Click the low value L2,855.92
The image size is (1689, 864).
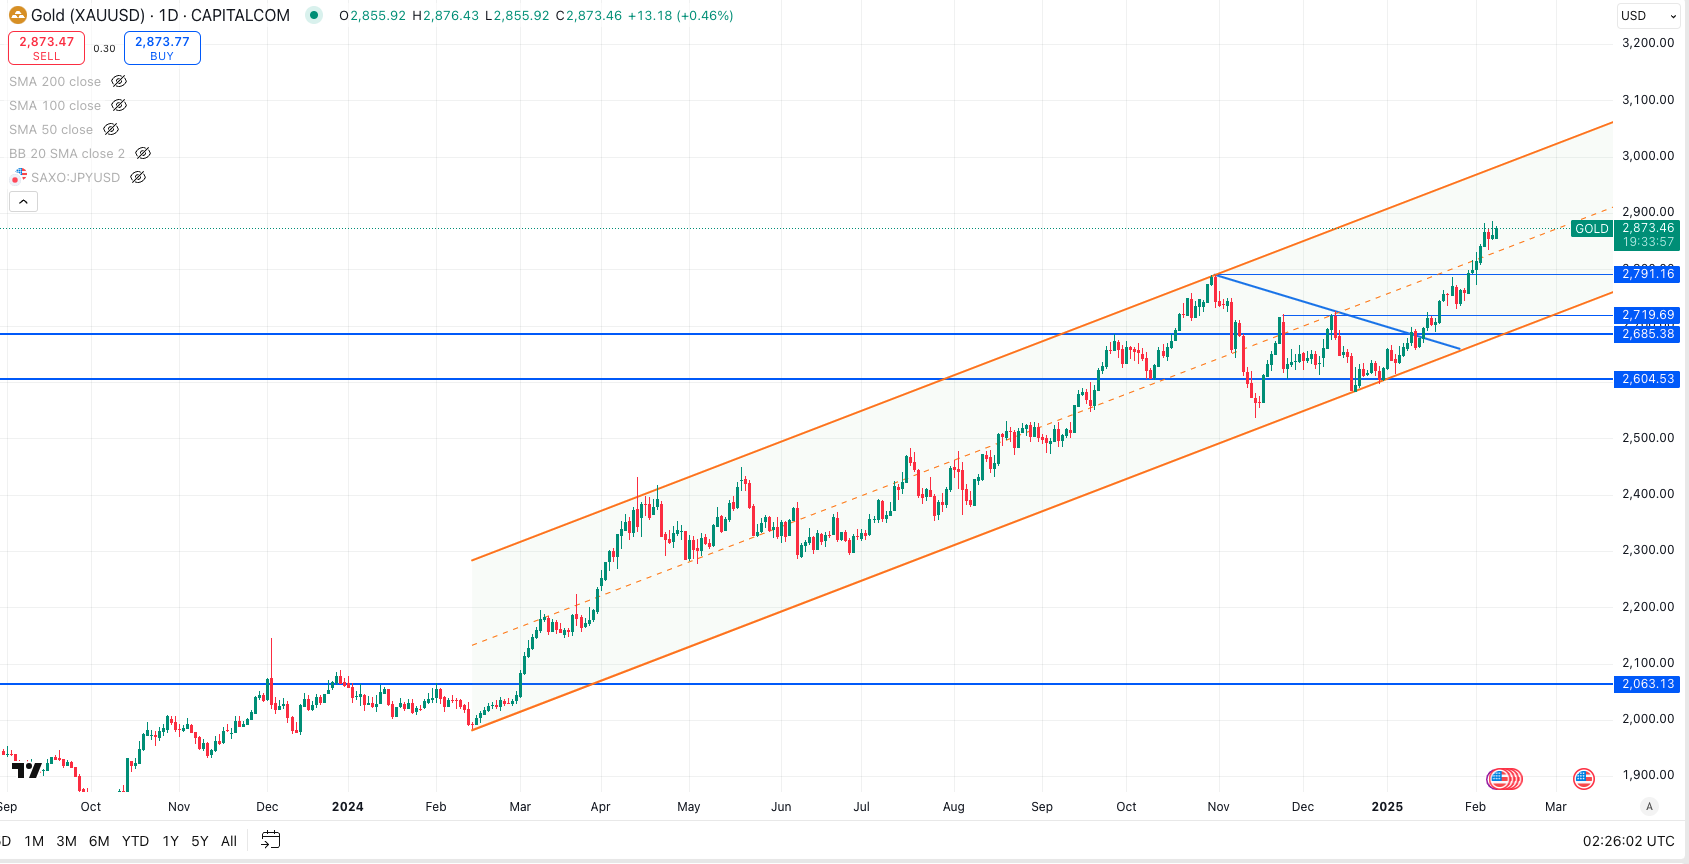517,15
